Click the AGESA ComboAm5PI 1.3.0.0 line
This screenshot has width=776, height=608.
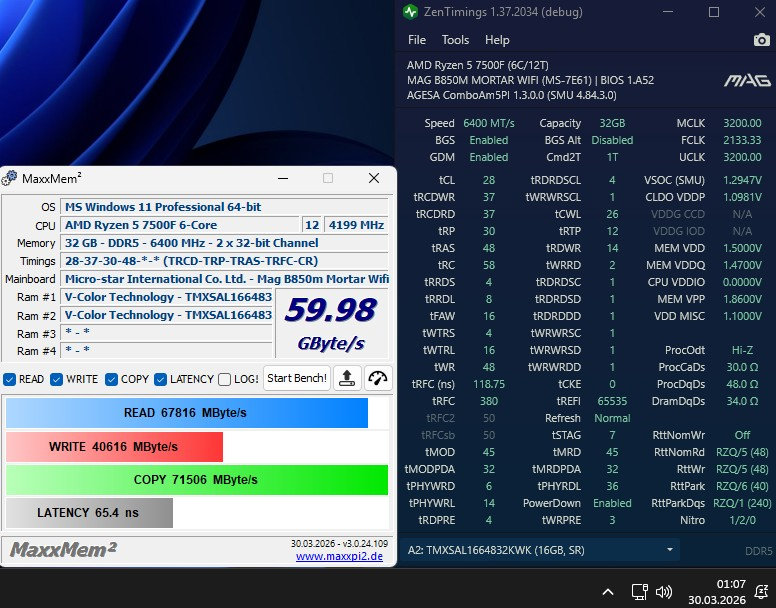pos(512,95)
